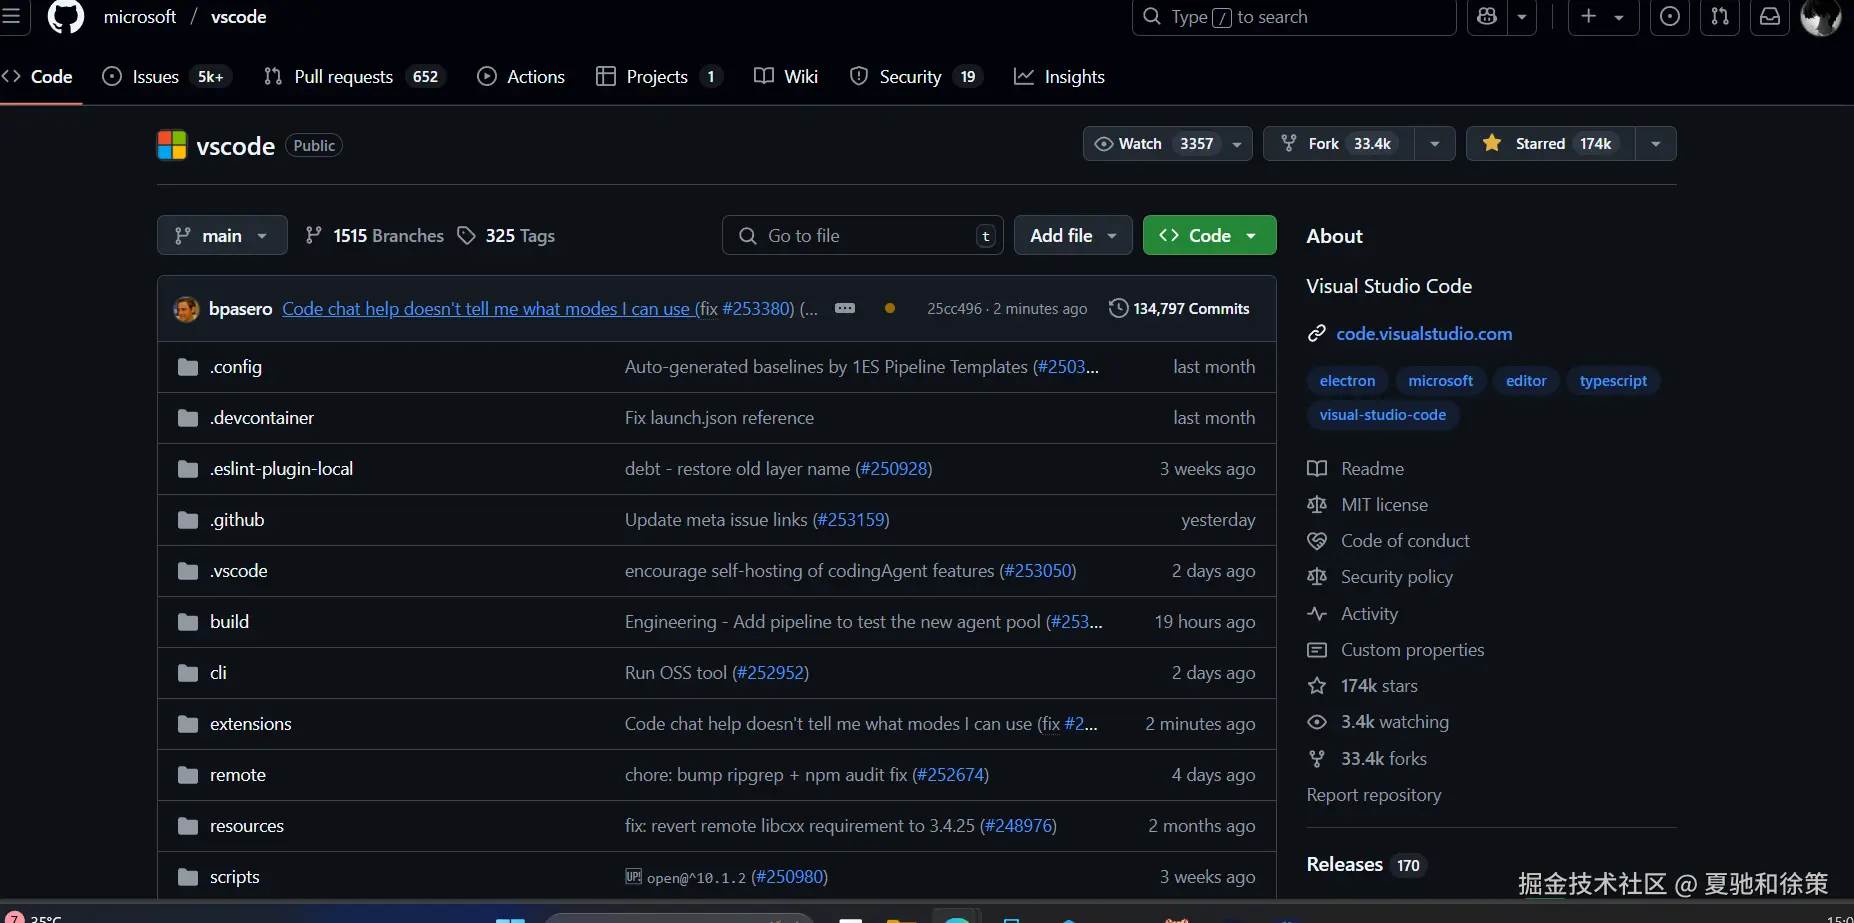Open the .config folder icon
Image resolution: width=1854 pixels, height=923 pixels.
(x=187, y=367)
